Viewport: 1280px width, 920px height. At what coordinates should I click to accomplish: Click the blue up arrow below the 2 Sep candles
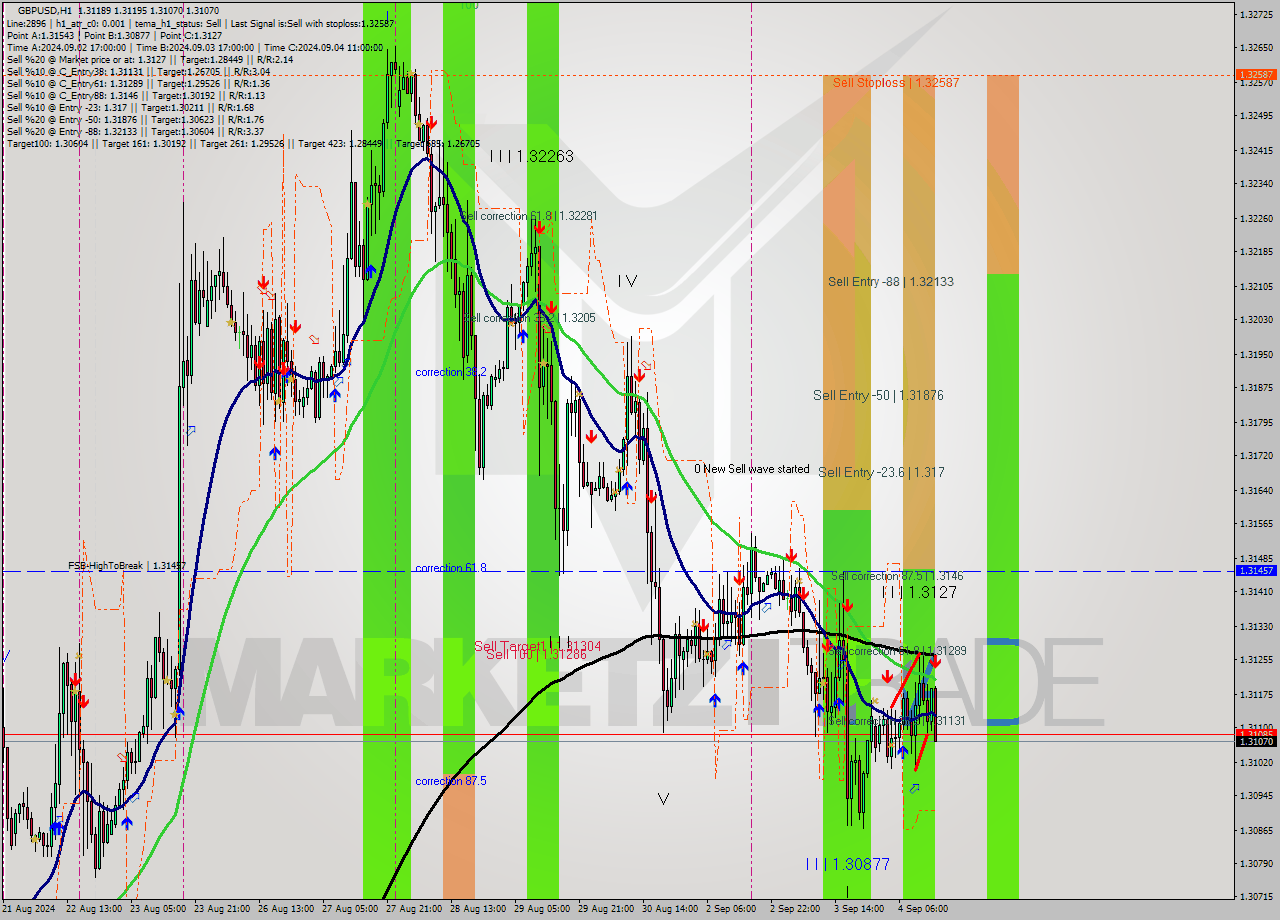point(715,700)
